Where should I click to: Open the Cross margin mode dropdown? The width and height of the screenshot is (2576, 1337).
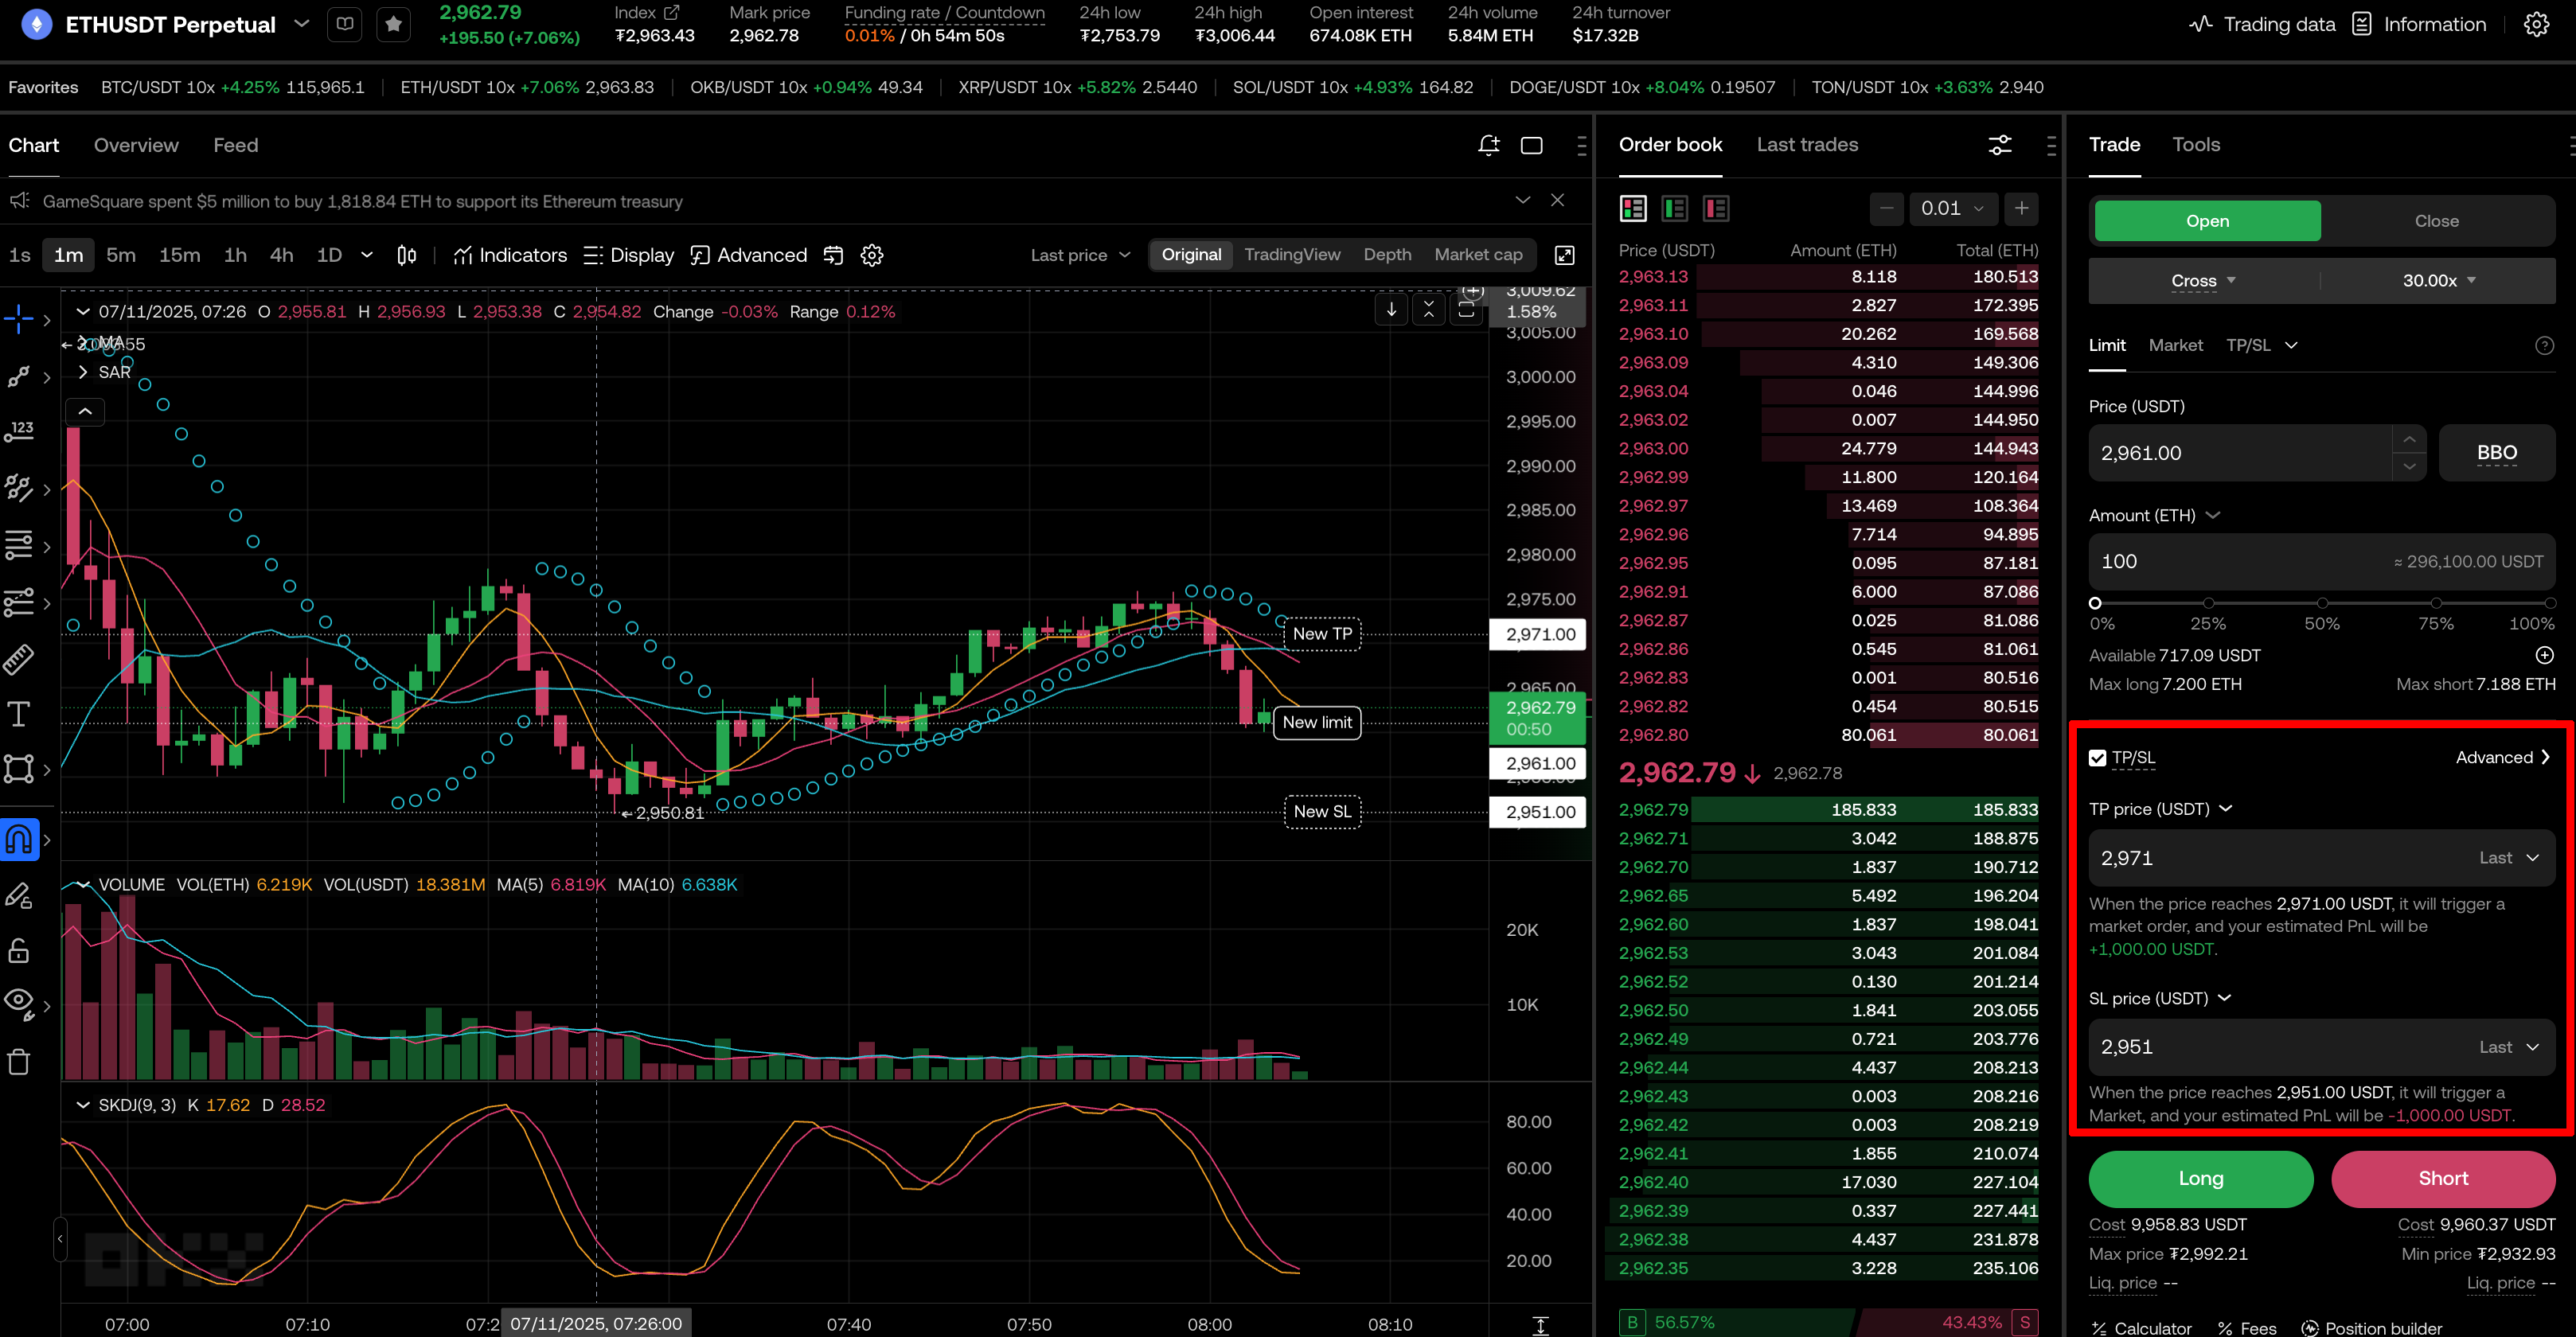pos(2202,281)
